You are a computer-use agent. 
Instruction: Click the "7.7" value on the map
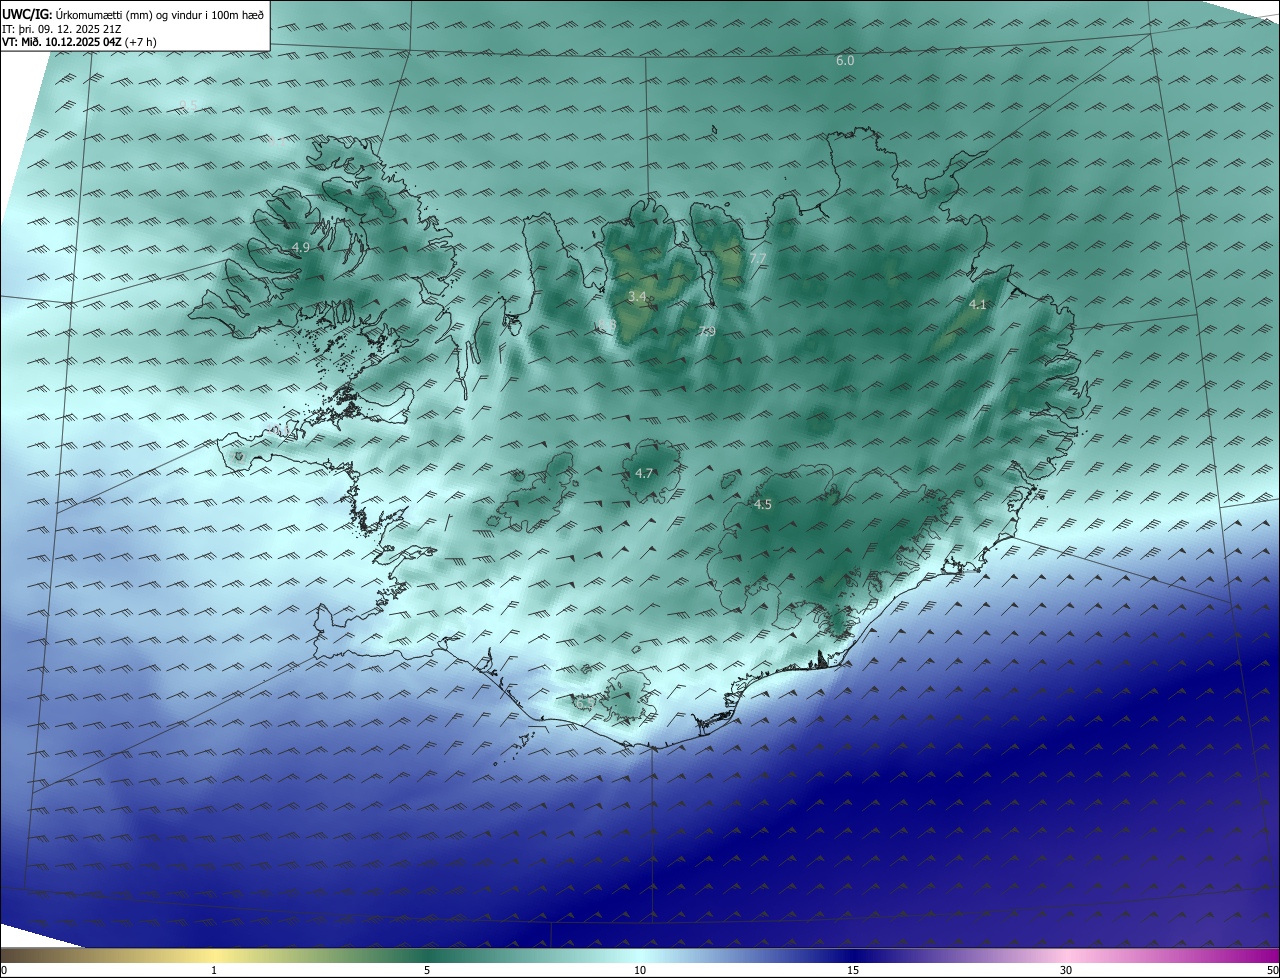point(758,259)
